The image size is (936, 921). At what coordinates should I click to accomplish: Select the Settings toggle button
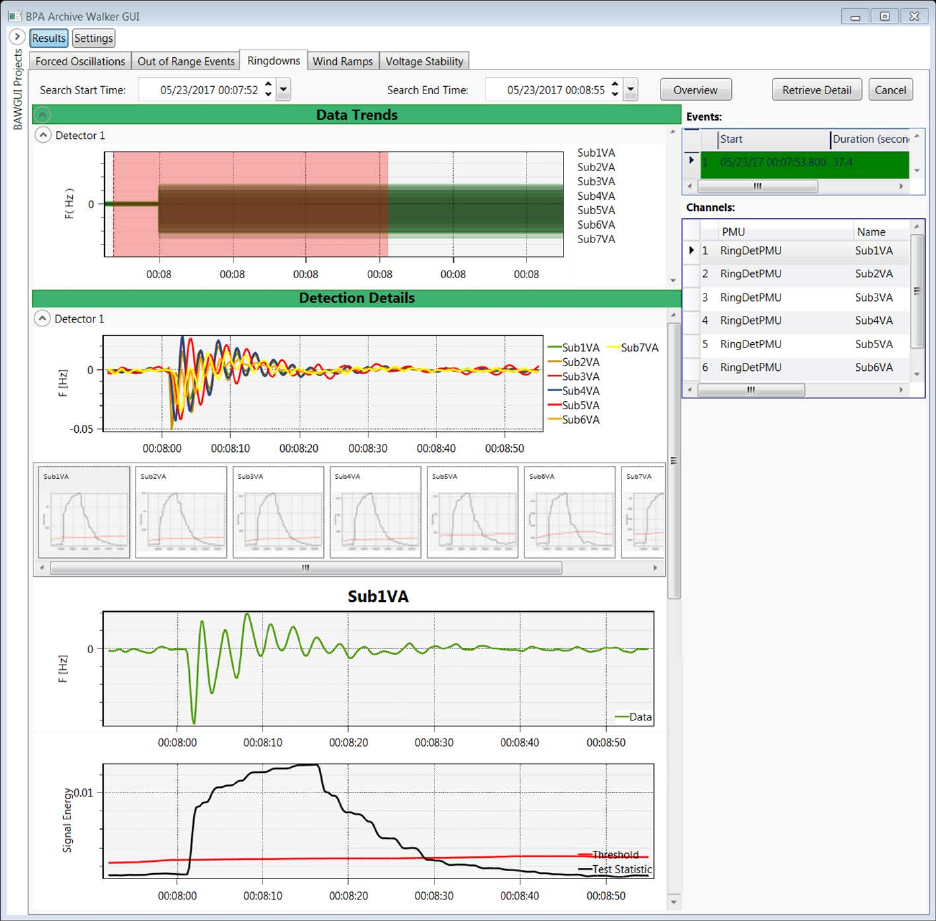tap(93, 38)
